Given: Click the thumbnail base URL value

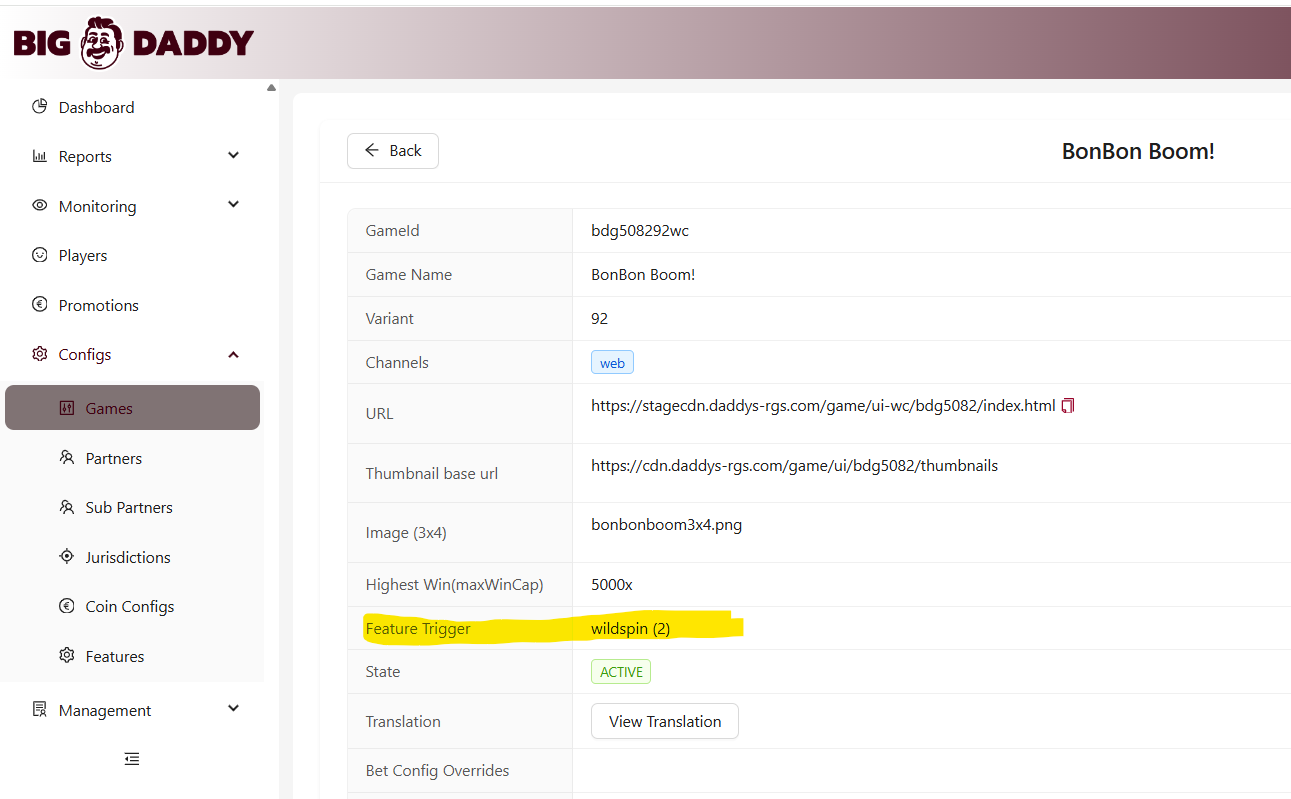Looking at the screenshot, I should [795, 465].
